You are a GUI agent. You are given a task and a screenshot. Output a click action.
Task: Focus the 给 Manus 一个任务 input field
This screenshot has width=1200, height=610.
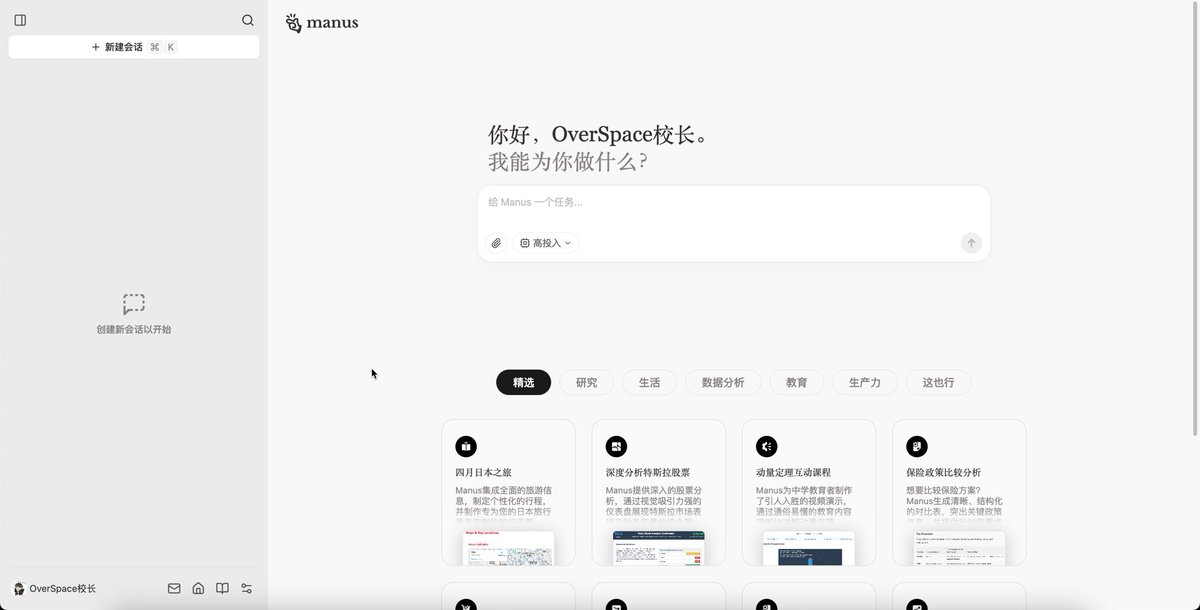pos(733,202)
